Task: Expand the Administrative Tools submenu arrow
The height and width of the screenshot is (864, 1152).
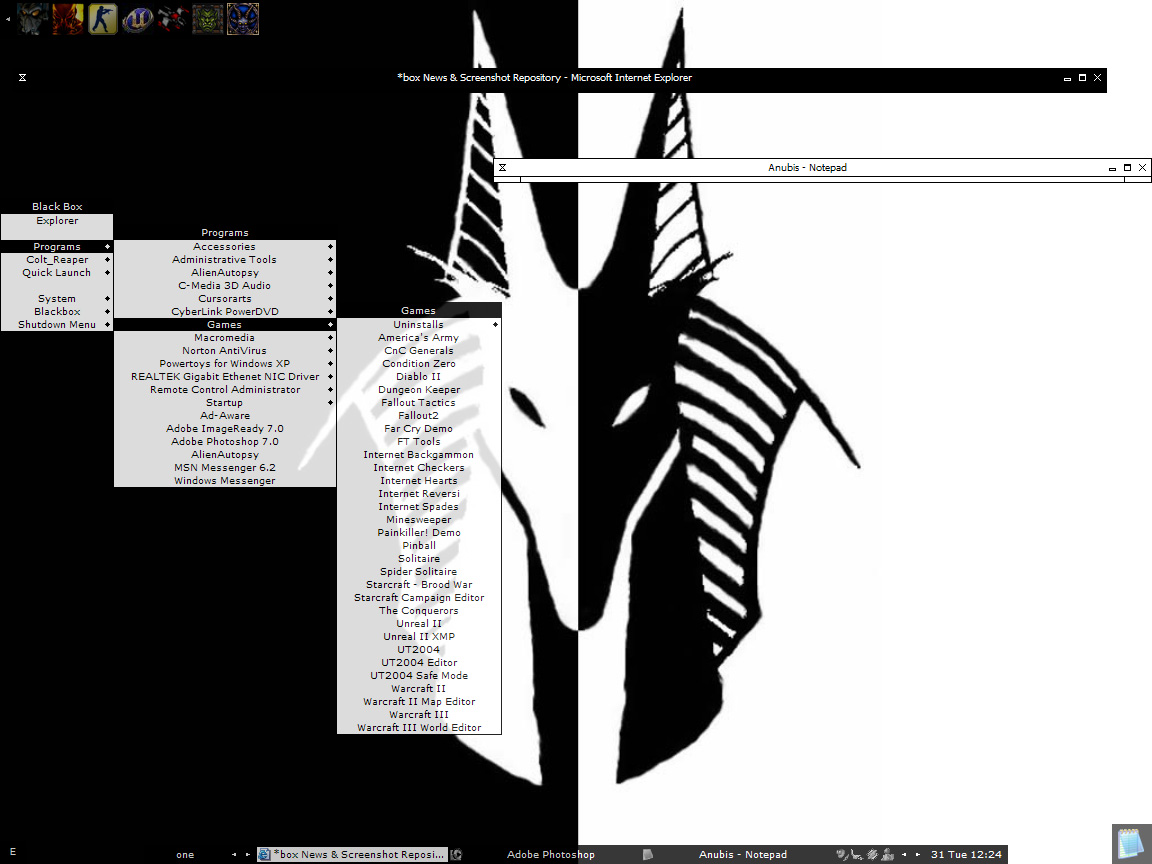Action: (331, 260)
